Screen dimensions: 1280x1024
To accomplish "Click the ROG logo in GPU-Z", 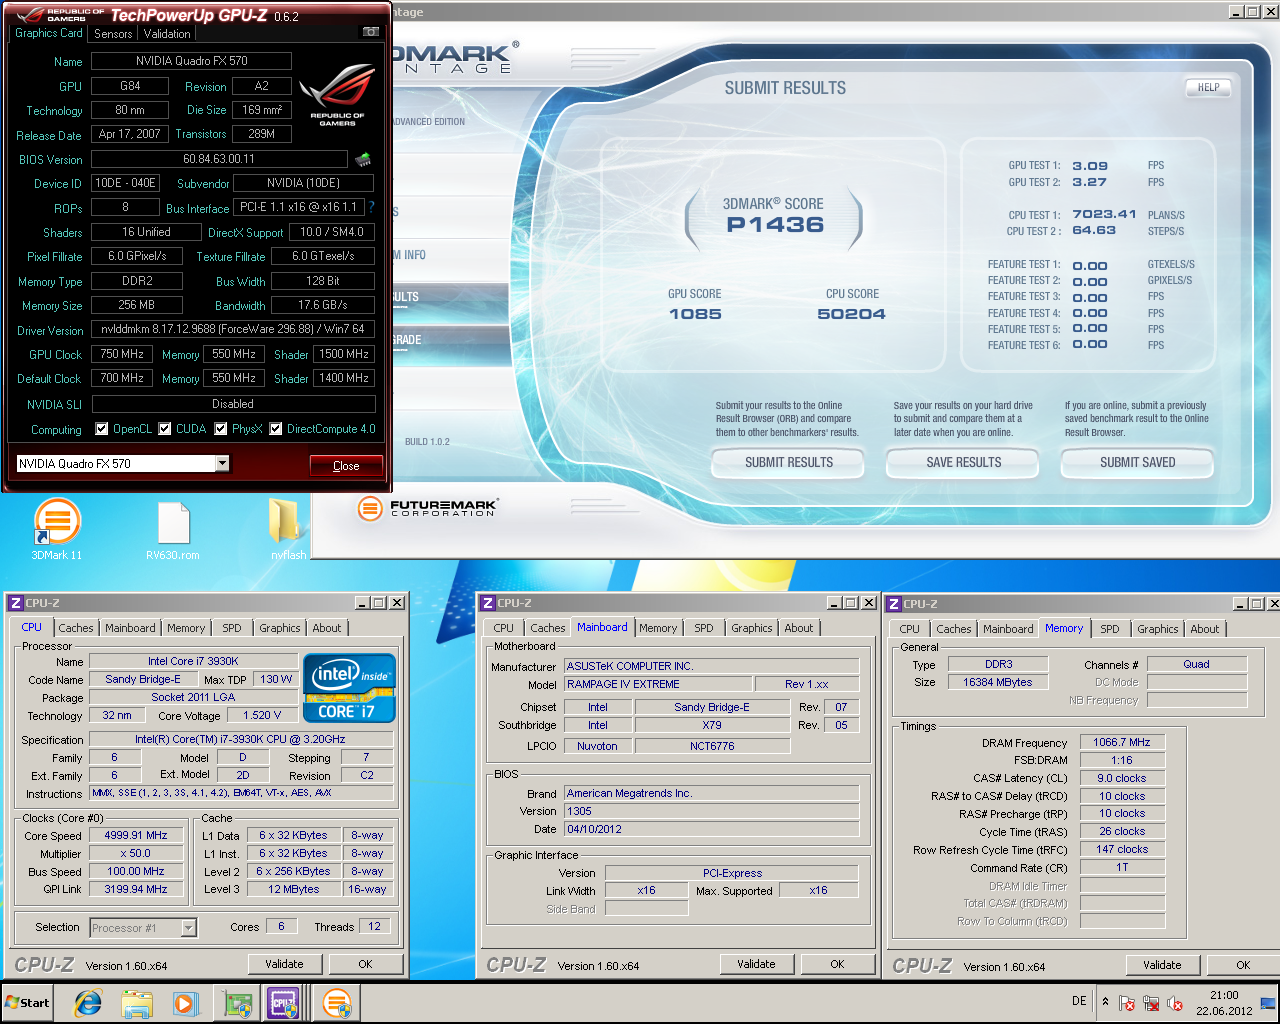I will tap(338, 95).
